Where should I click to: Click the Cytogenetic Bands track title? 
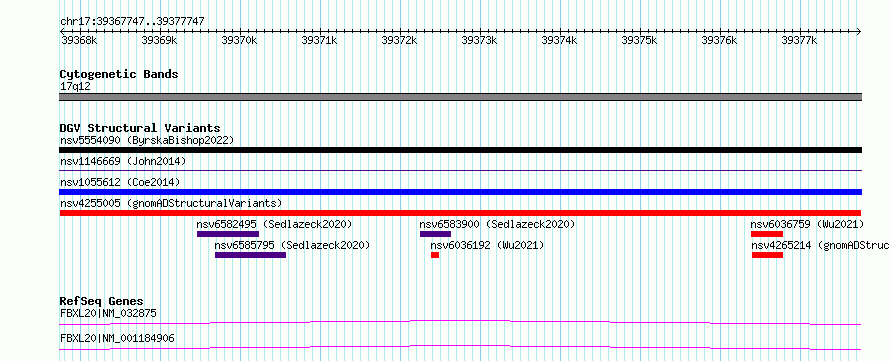[119, 74]
